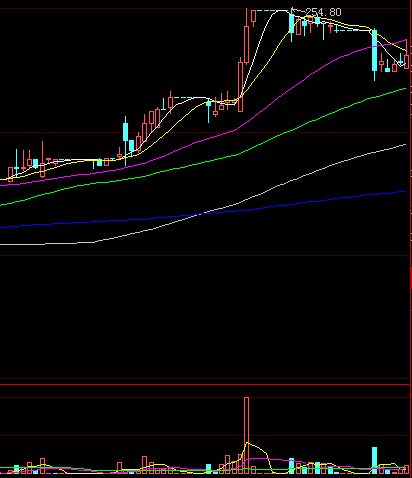
Task: Select the tallest red volume bar
Action: point(246,435)
